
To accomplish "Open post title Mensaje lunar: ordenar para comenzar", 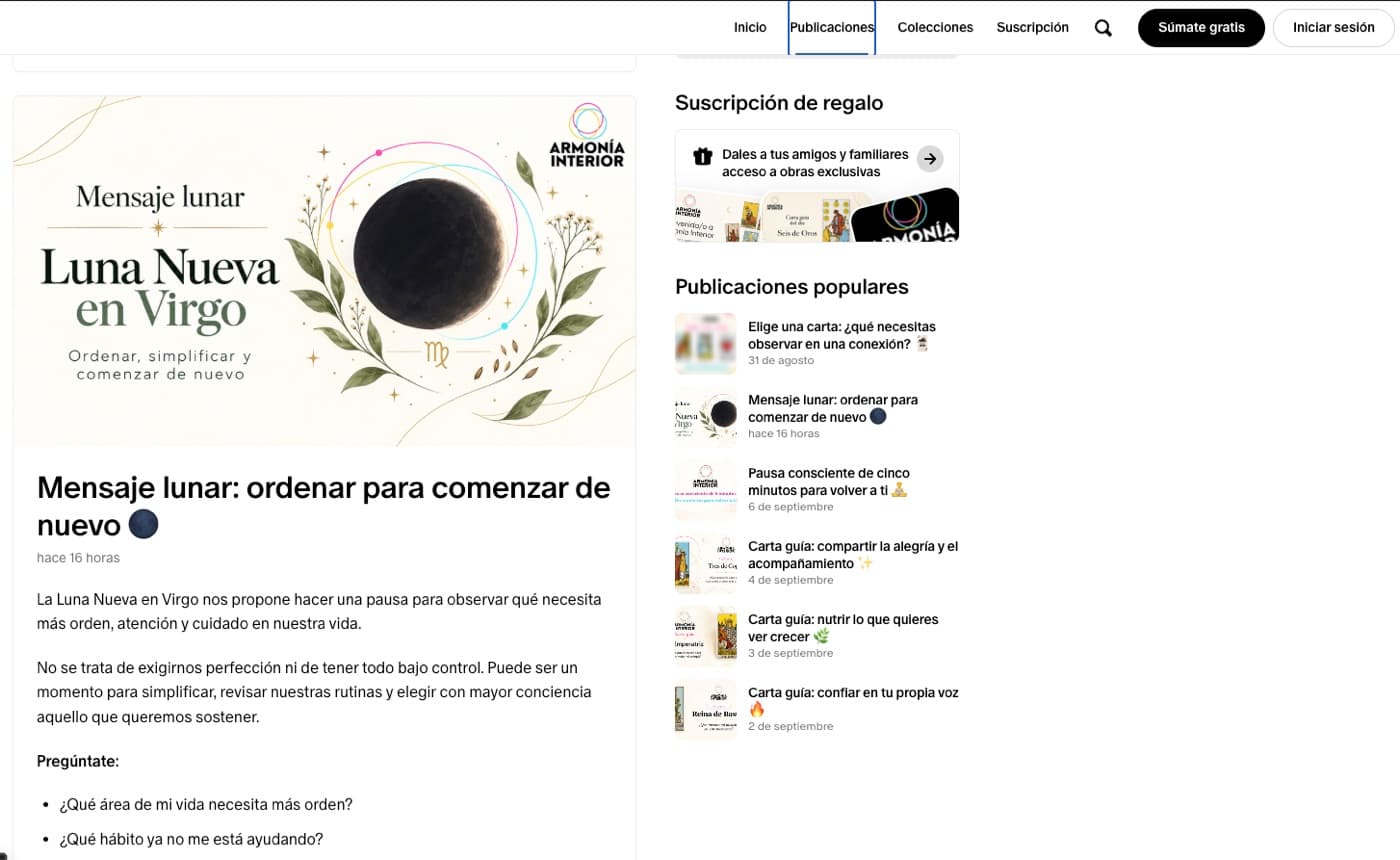I will point(324,506).
